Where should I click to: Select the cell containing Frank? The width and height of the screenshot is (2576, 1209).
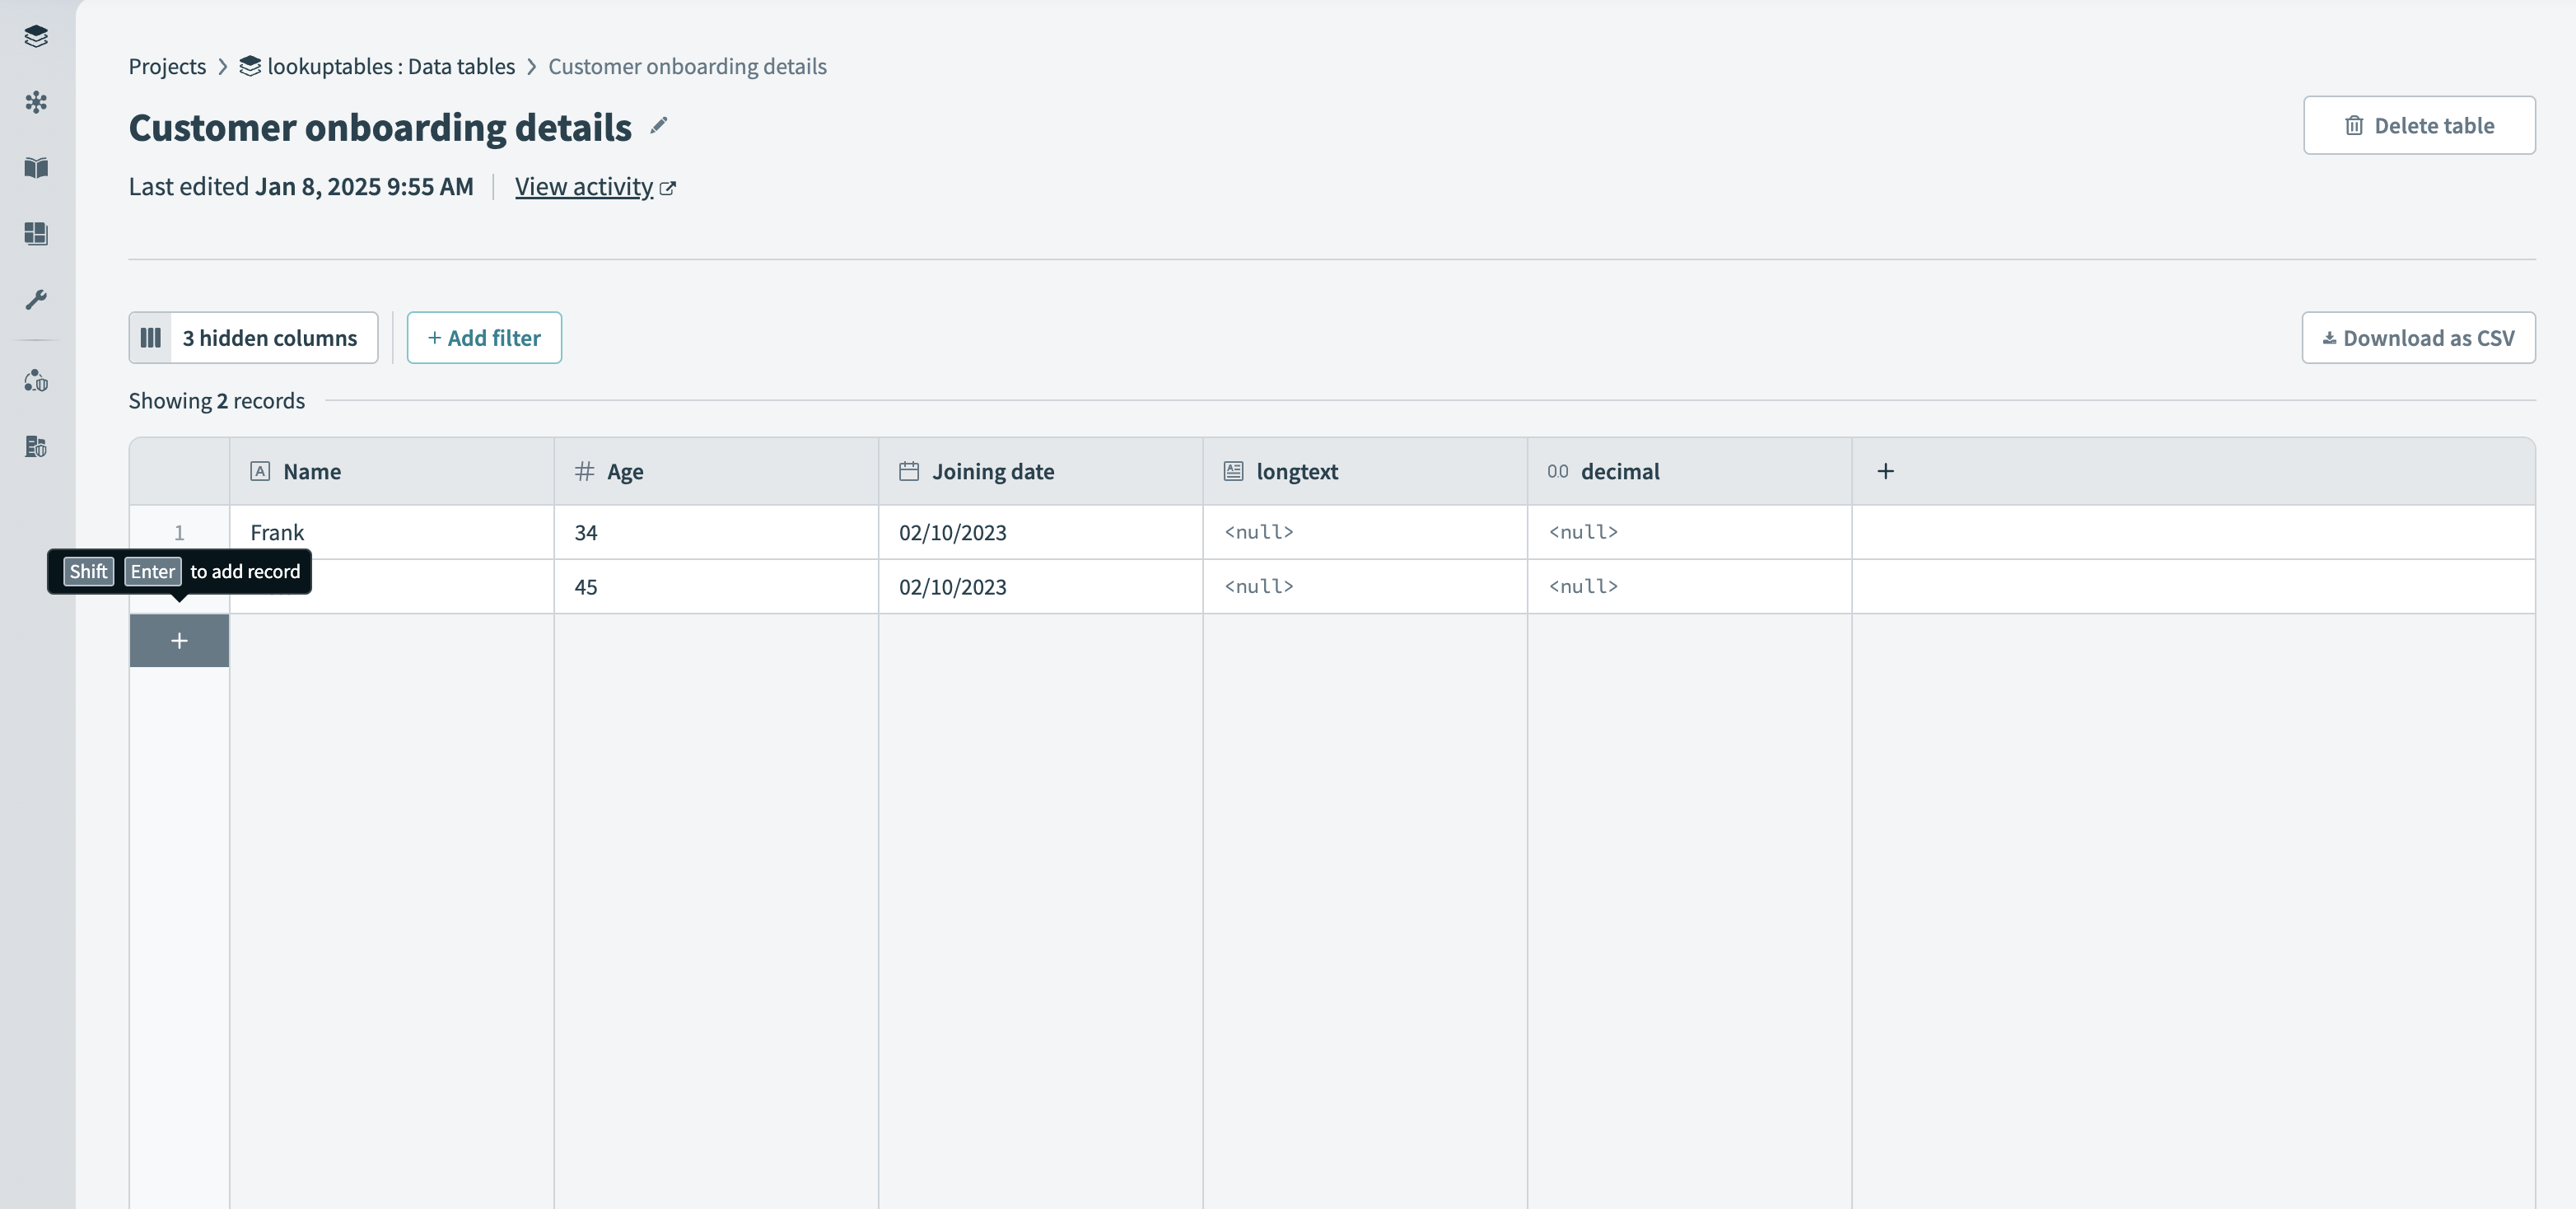(277, 532)
